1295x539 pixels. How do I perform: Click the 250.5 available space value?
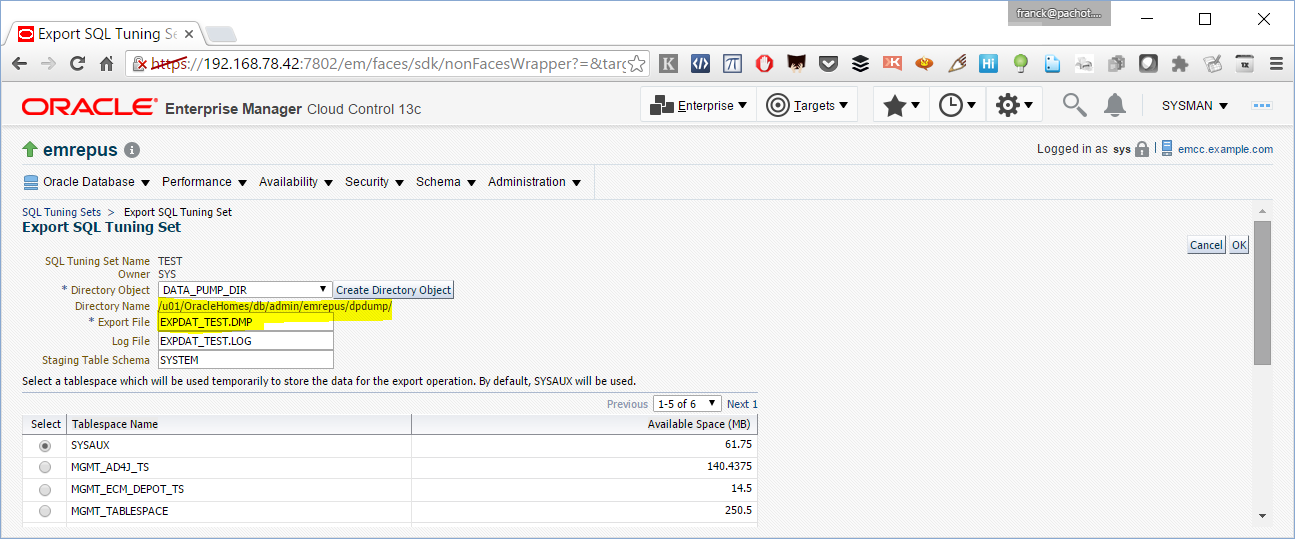[739, 511]
